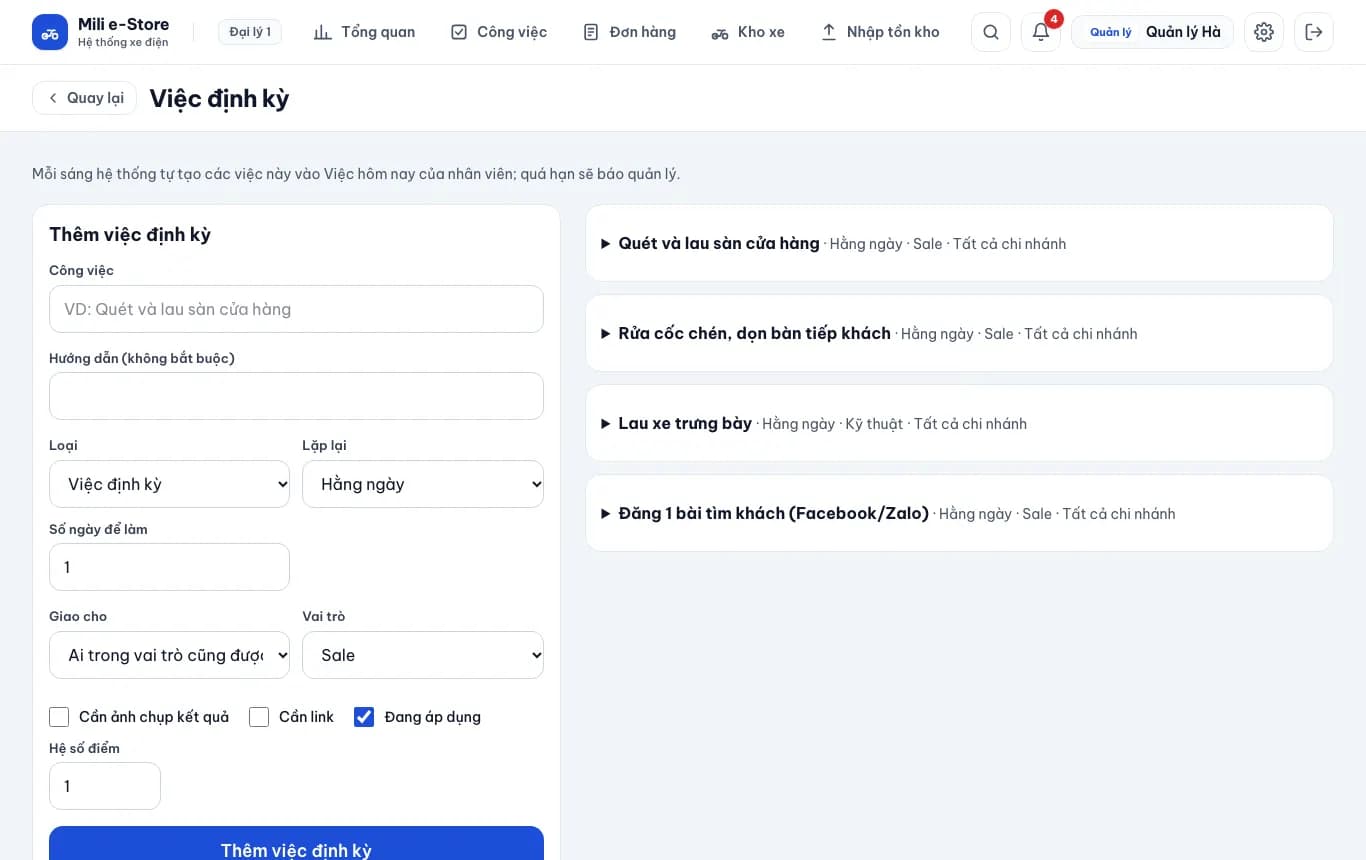Open the Lặp lại dropdown

[423, 484]
